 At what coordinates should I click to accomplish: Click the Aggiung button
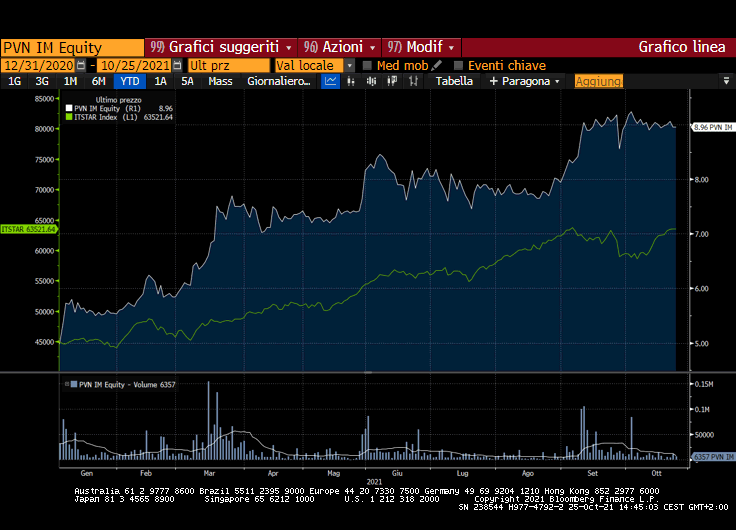pos(598,81)
